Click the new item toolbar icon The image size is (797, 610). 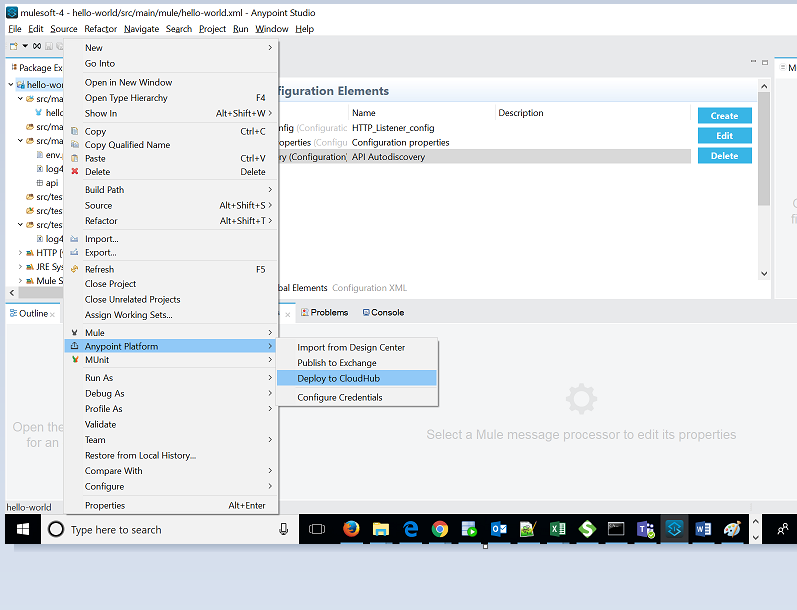[14, 46]
